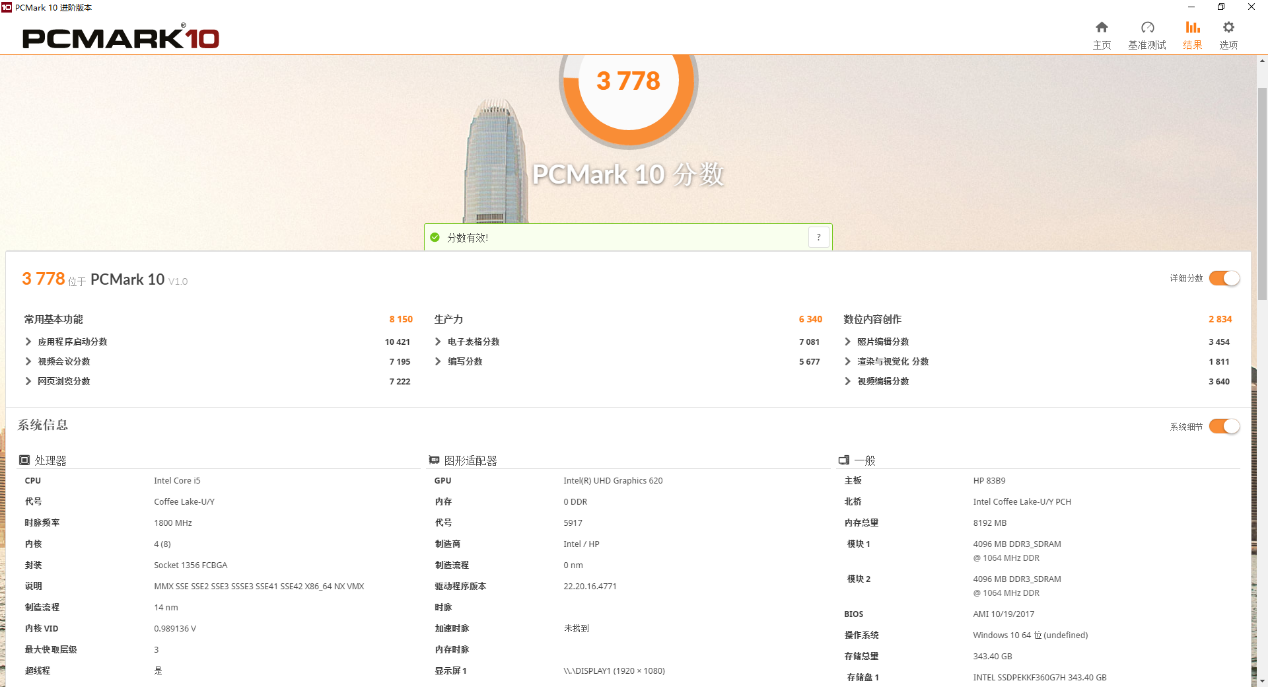This screenshot has width=1268, height=687.
Task: Click the 1800 MHz clock value
Action: [173, 523]
